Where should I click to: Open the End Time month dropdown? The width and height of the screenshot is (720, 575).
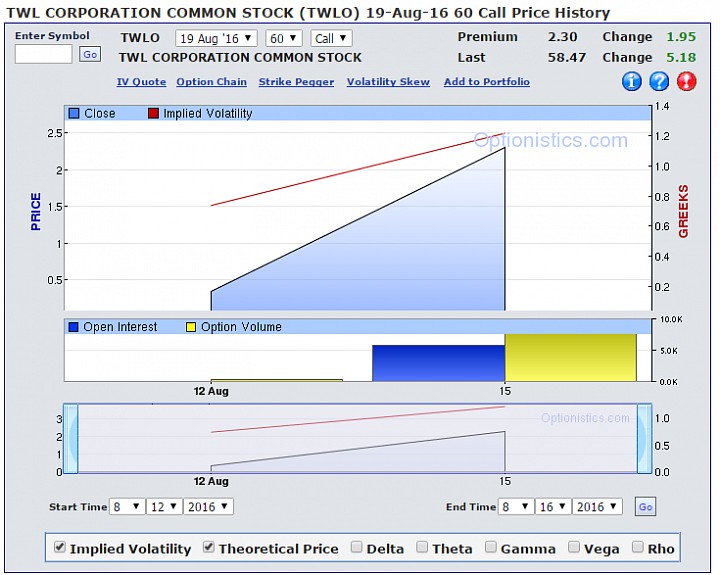(x=516, y=507)
